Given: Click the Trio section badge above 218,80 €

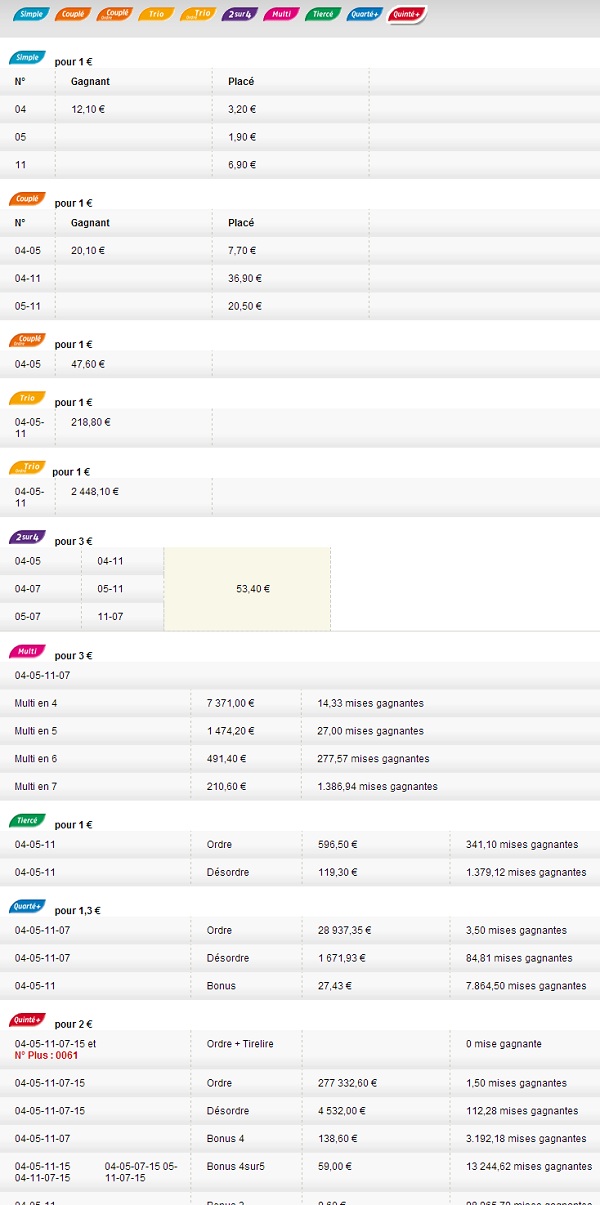Looking at the screenshot, I should [26, 399].
